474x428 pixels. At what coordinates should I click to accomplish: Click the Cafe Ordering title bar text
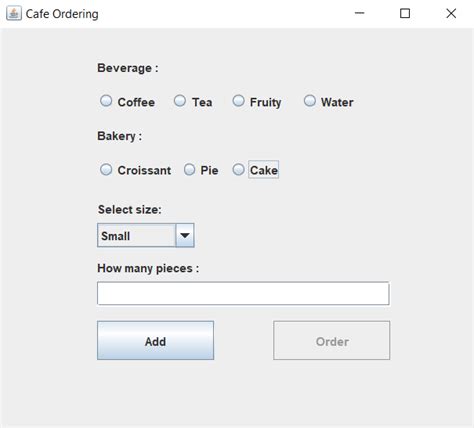[62, 14]
